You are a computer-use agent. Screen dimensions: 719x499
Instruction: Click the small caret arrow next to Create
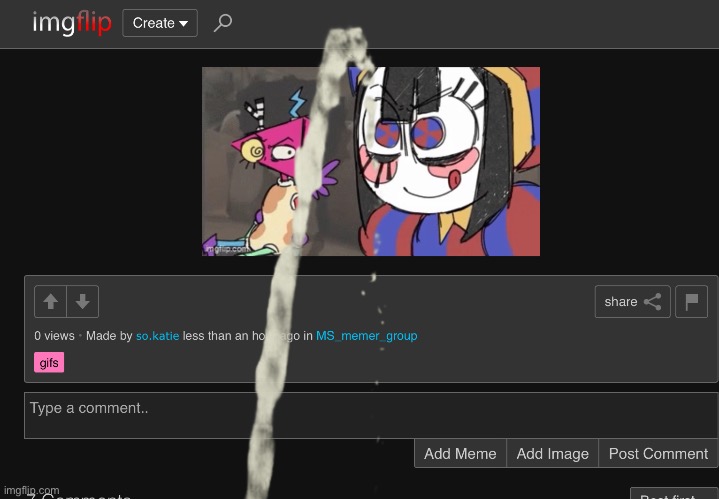(184, 24)
